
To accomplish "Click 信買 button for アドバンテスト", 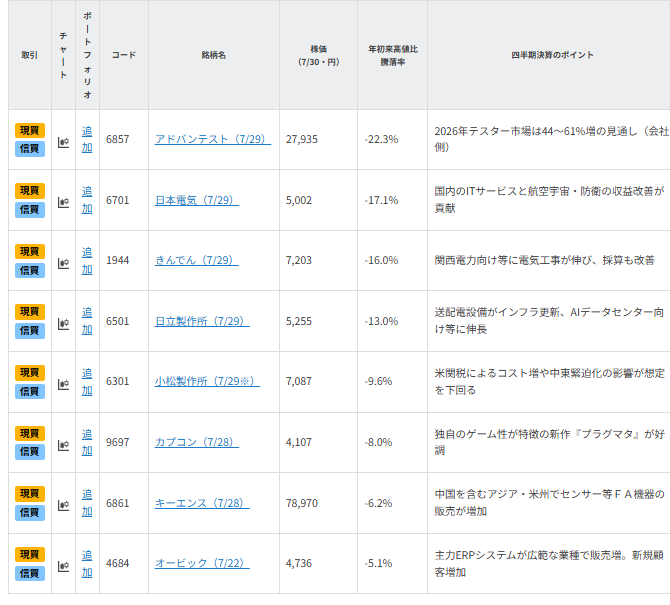I will coord(30,149).
